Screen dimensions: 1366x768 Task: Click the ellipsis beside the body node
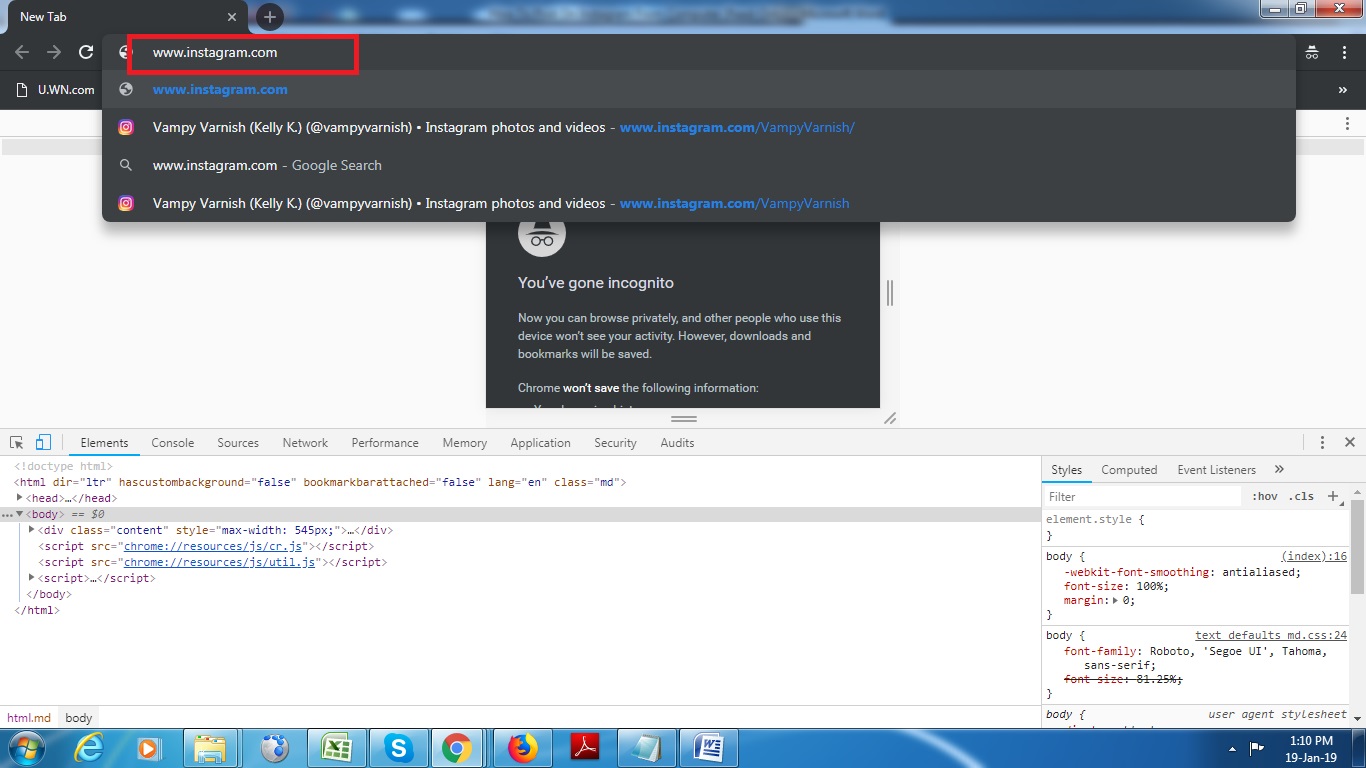click(x=7, y=515)
